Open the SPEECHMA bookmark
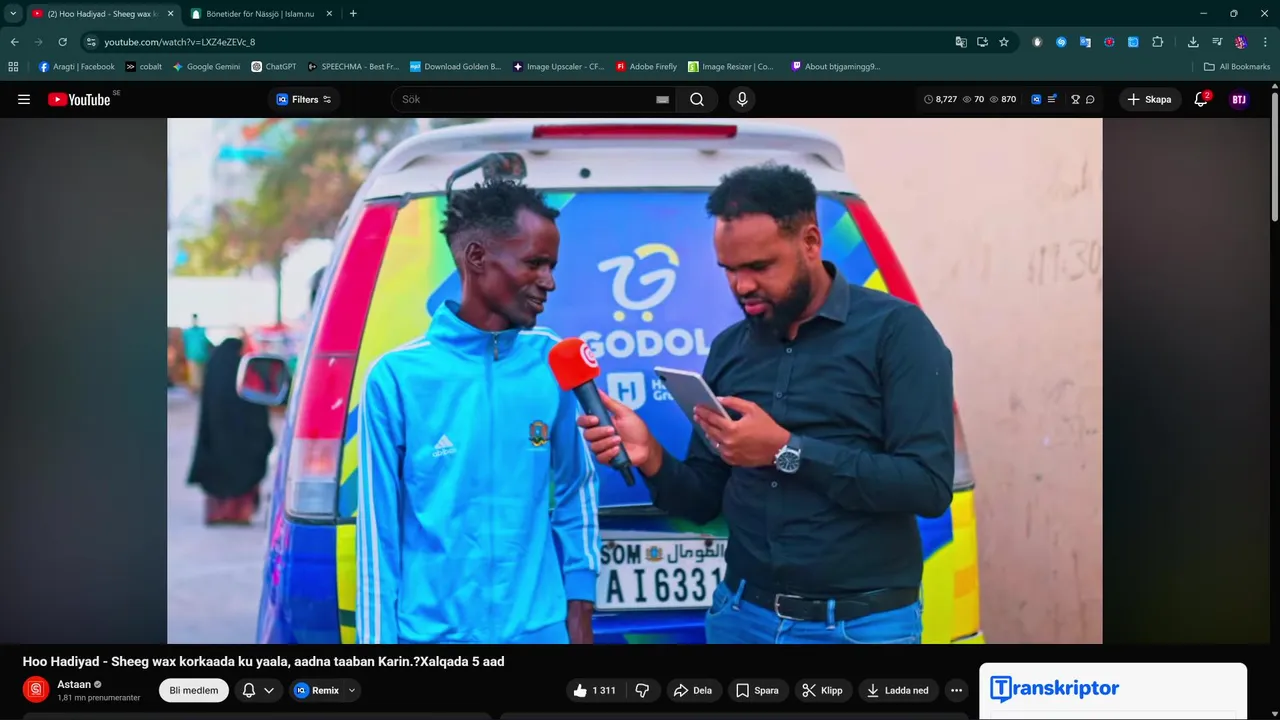Image resolution: width=1280 pixels, height=720 pixels. [x=353, y=67]
